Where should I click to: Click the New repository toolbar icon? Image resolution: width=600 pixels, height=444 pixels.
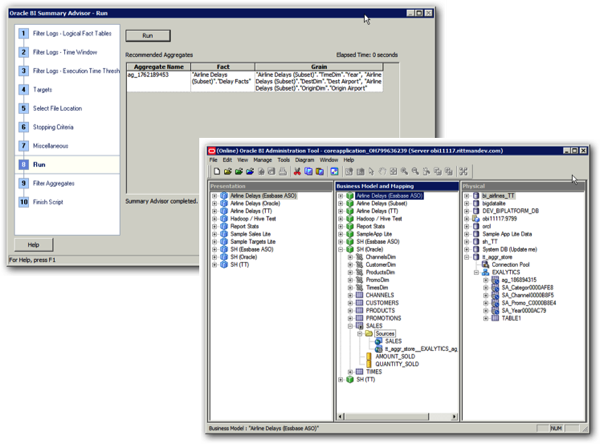point(217,171)
